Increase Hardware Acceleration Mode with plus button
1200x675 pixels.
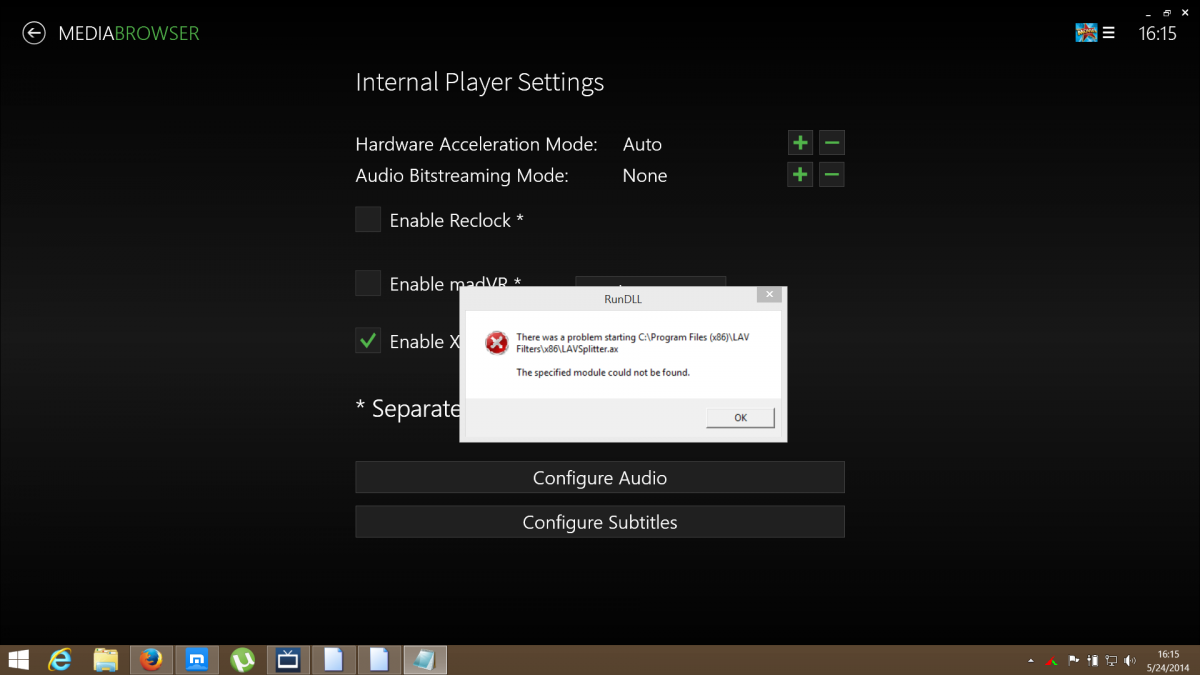800,143
